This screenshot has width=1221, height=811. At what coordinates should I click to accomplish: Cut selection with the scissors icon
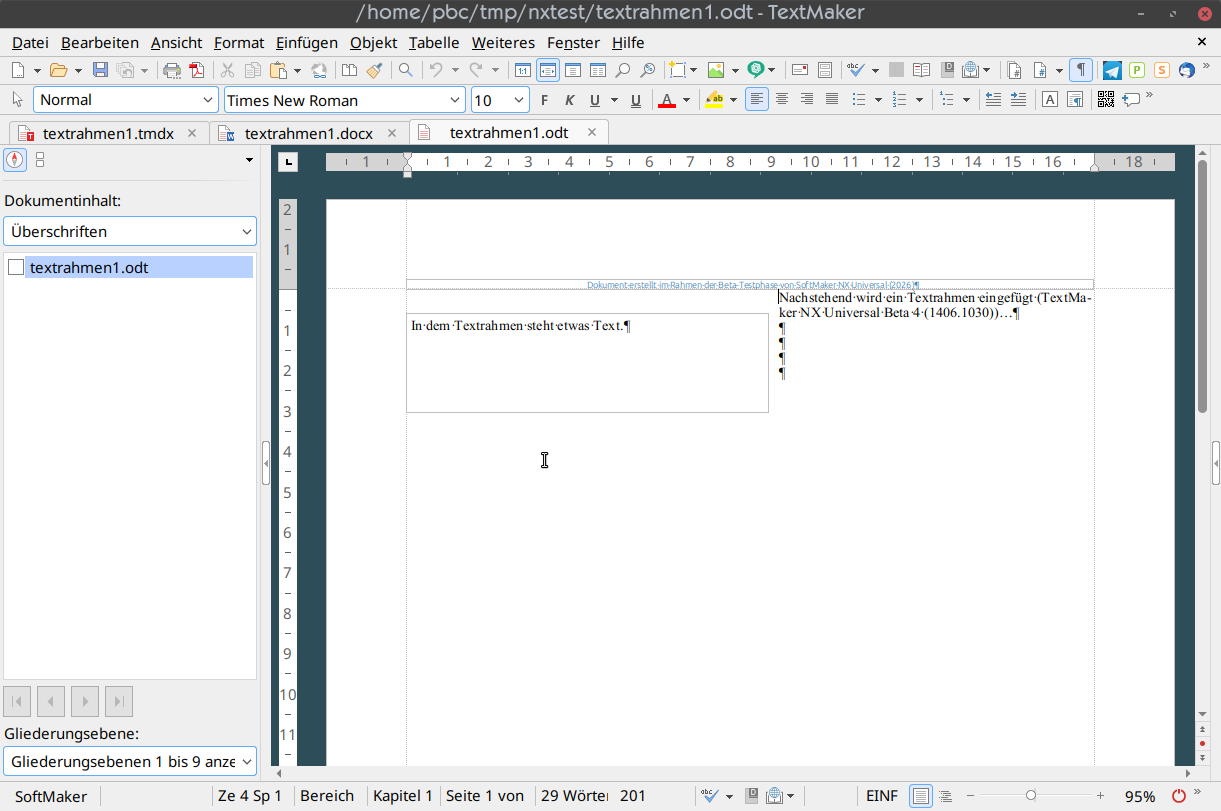[227, 70]
